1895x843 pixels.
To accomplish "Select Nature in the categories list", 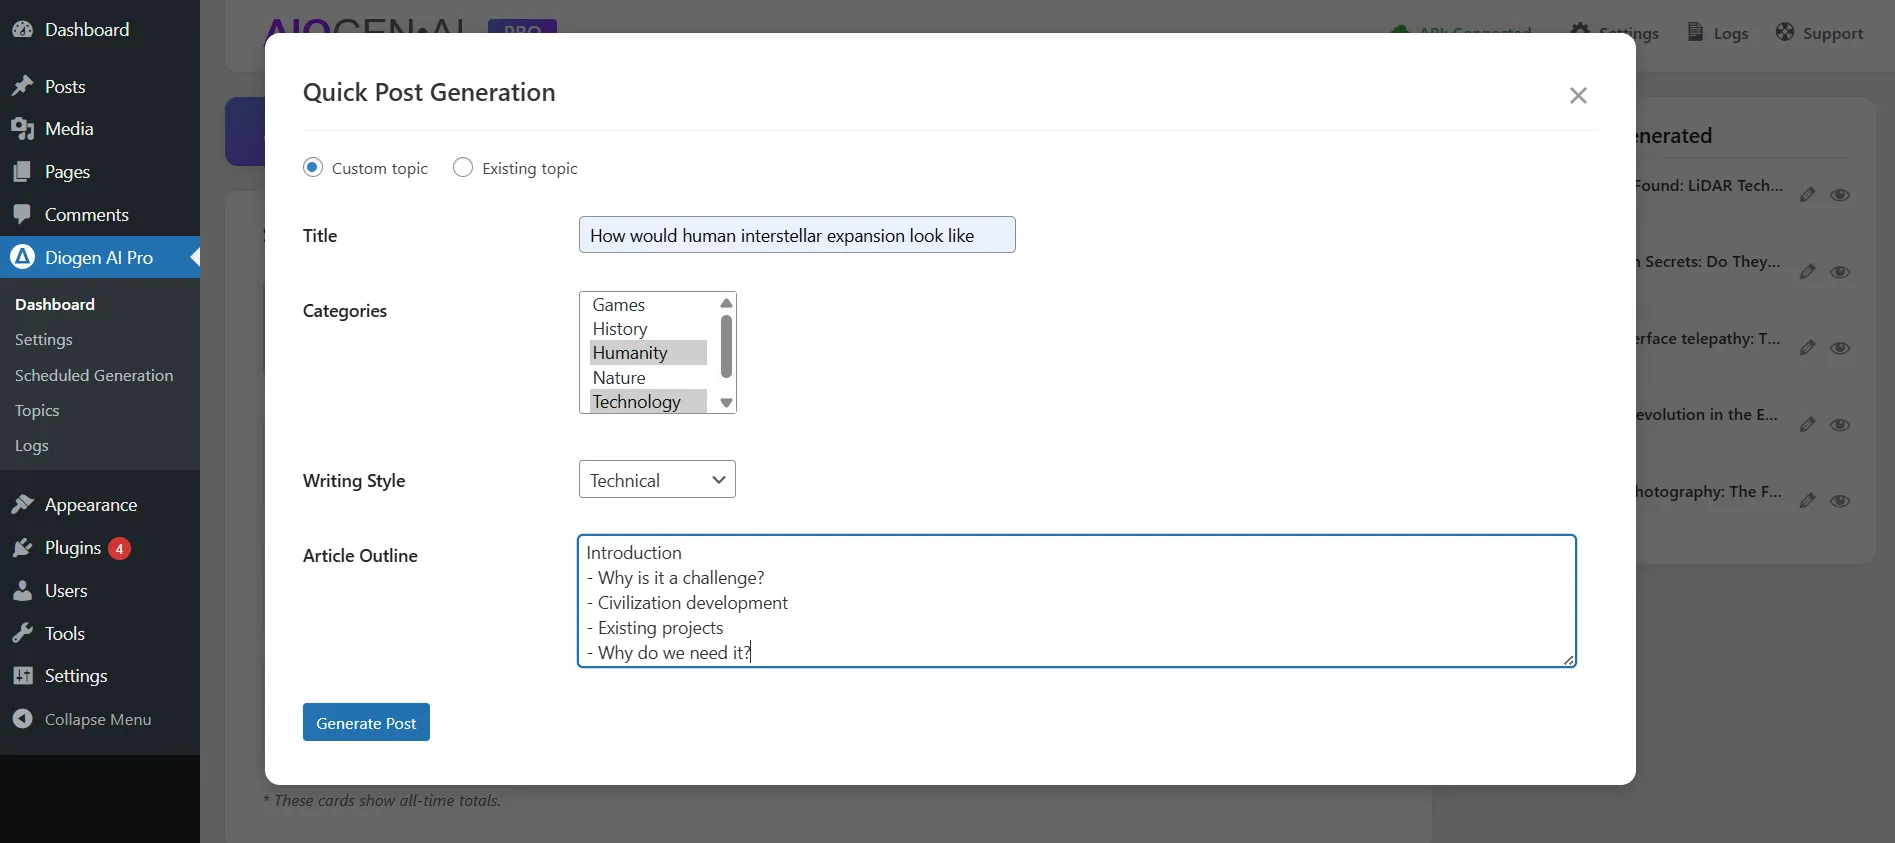I will tap(619, 378).
